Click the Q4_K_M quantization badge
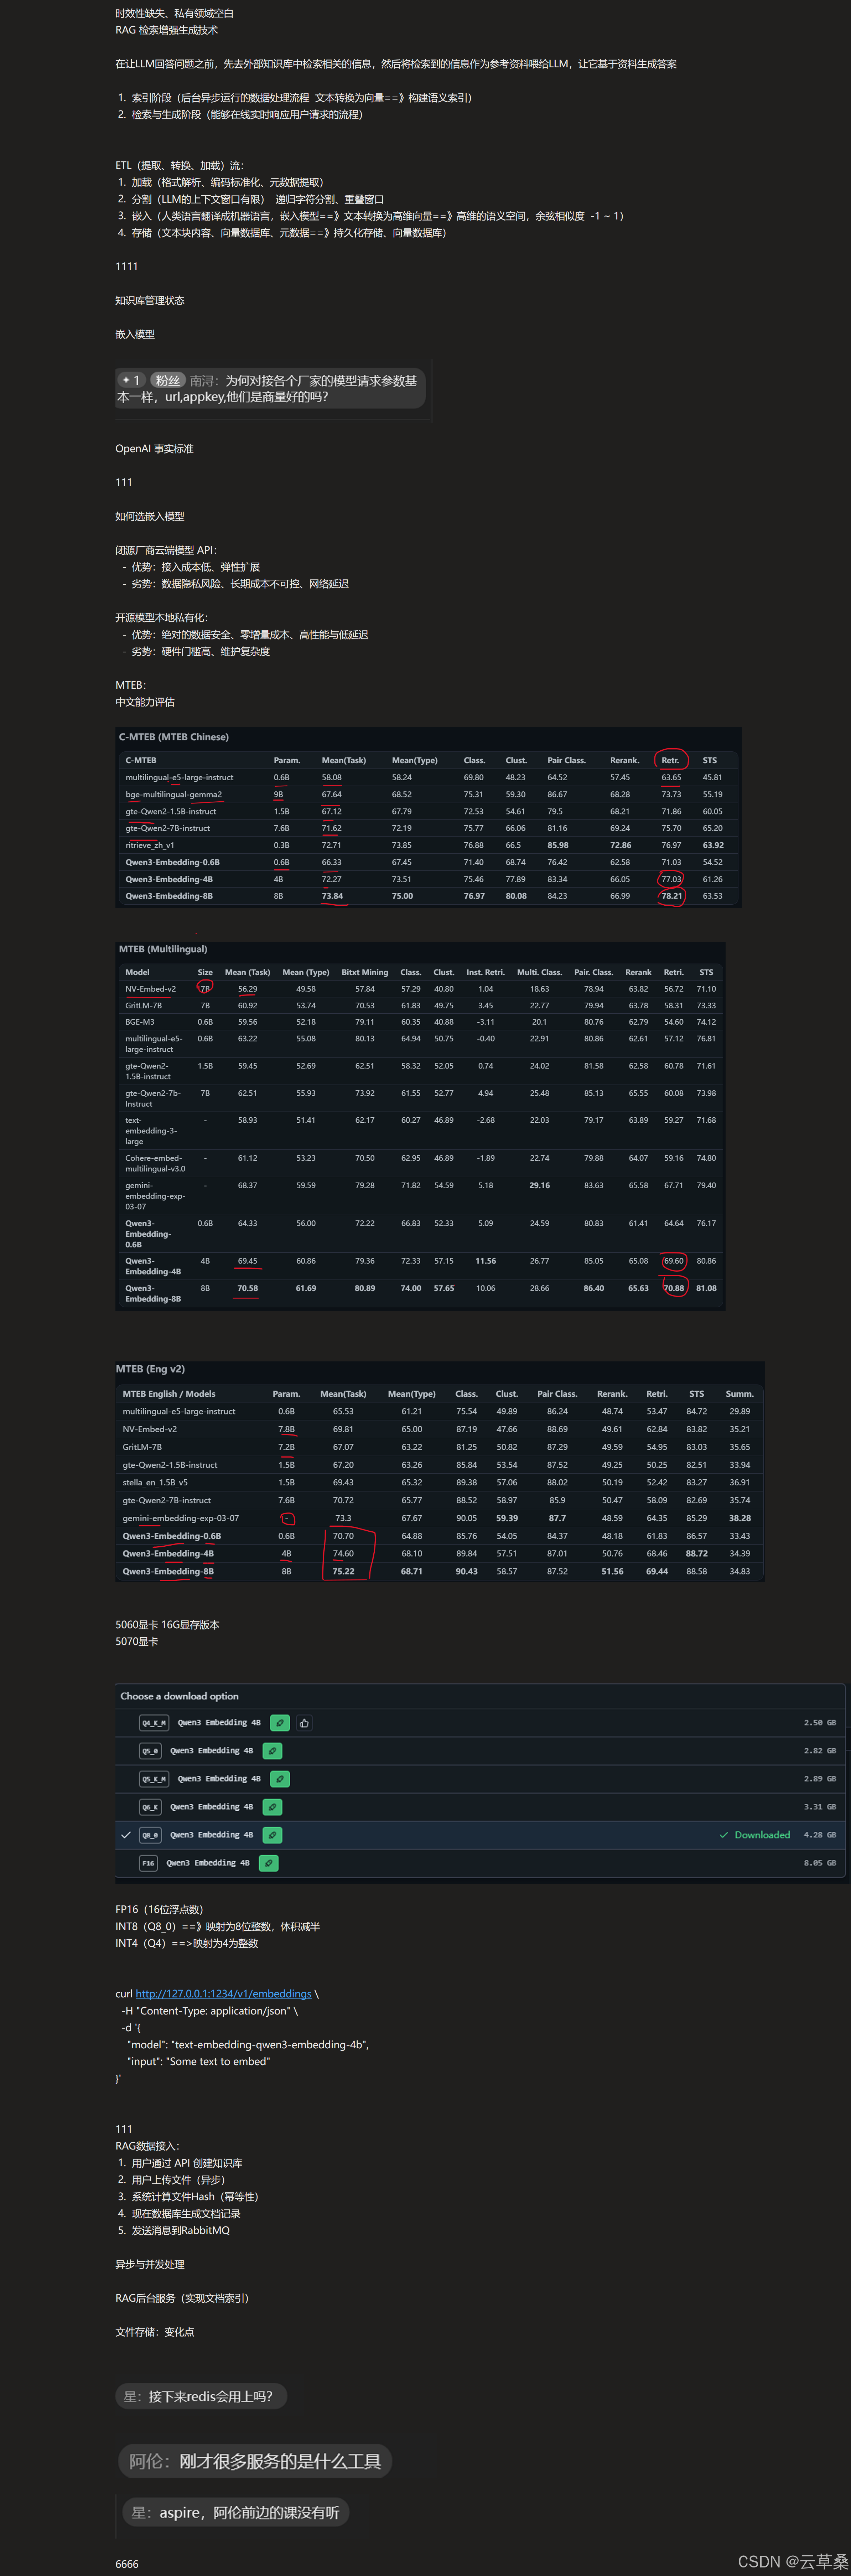Screen dimensions: 851x2576 pos(154,1723)
